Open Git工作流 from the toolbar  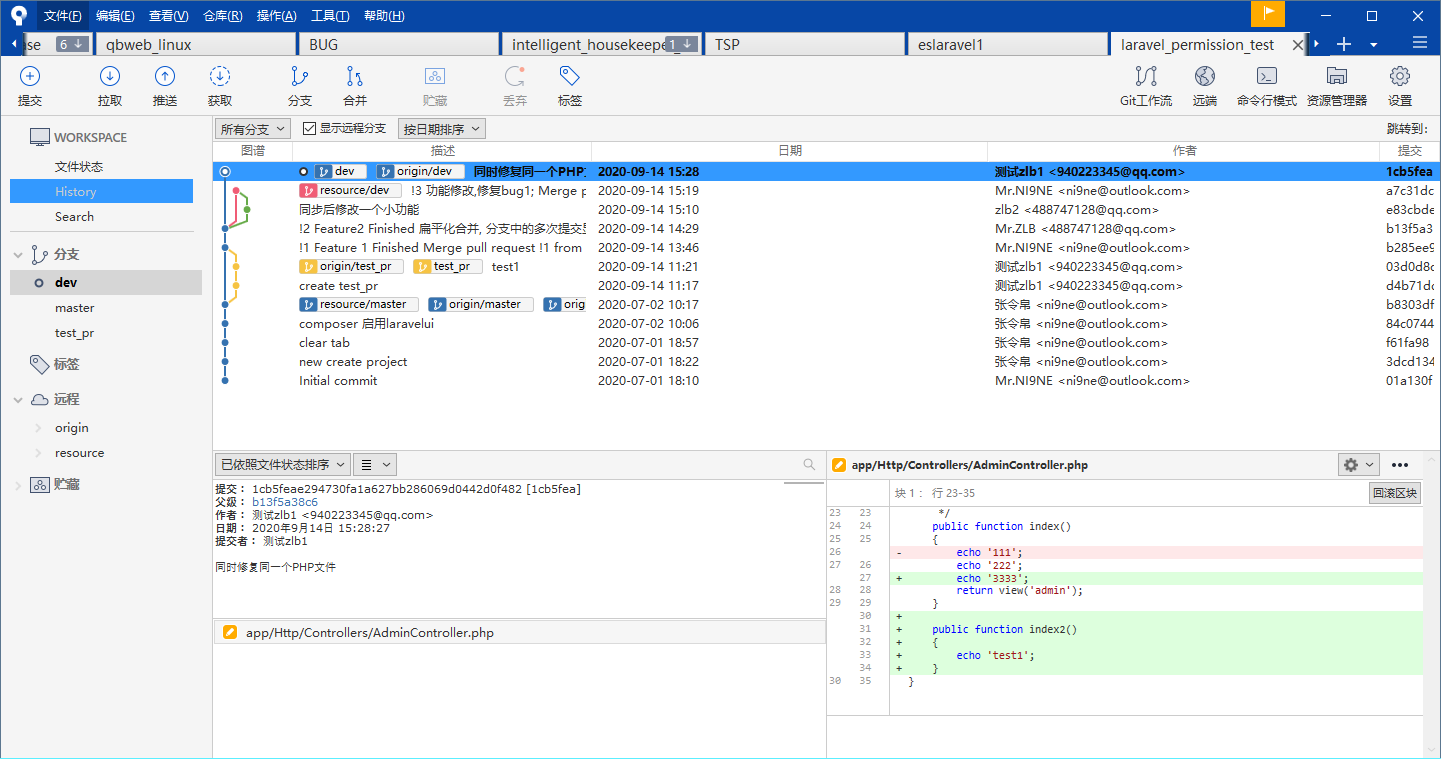point(1145,77)
